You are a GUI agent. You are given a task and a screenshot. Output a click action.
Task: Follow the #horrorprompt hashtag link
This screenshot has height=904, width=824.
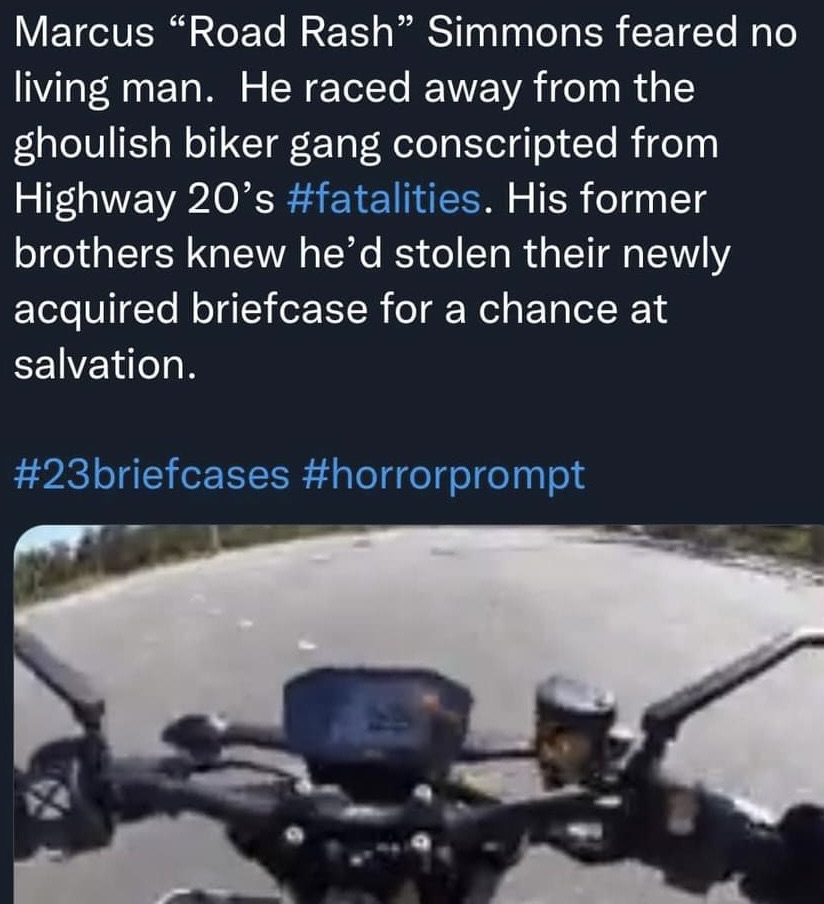click(x=443, y=477)
